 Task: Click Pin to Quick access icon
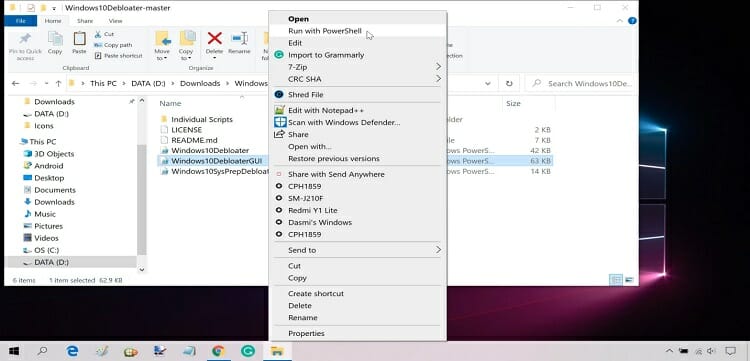25,38
